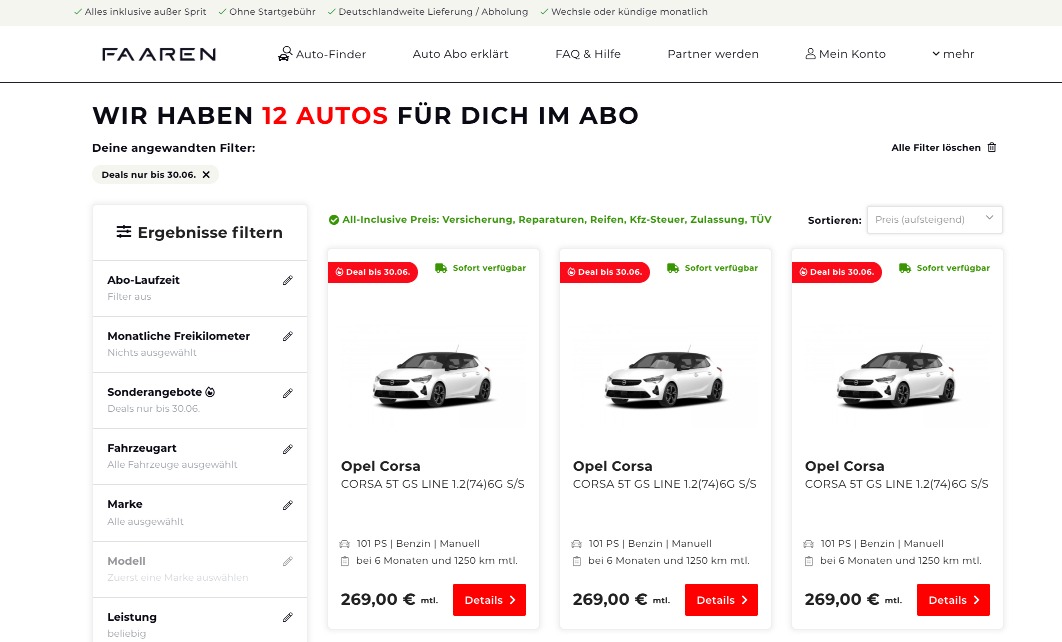Edit Marke filter via pencil icon

[288, 506]
